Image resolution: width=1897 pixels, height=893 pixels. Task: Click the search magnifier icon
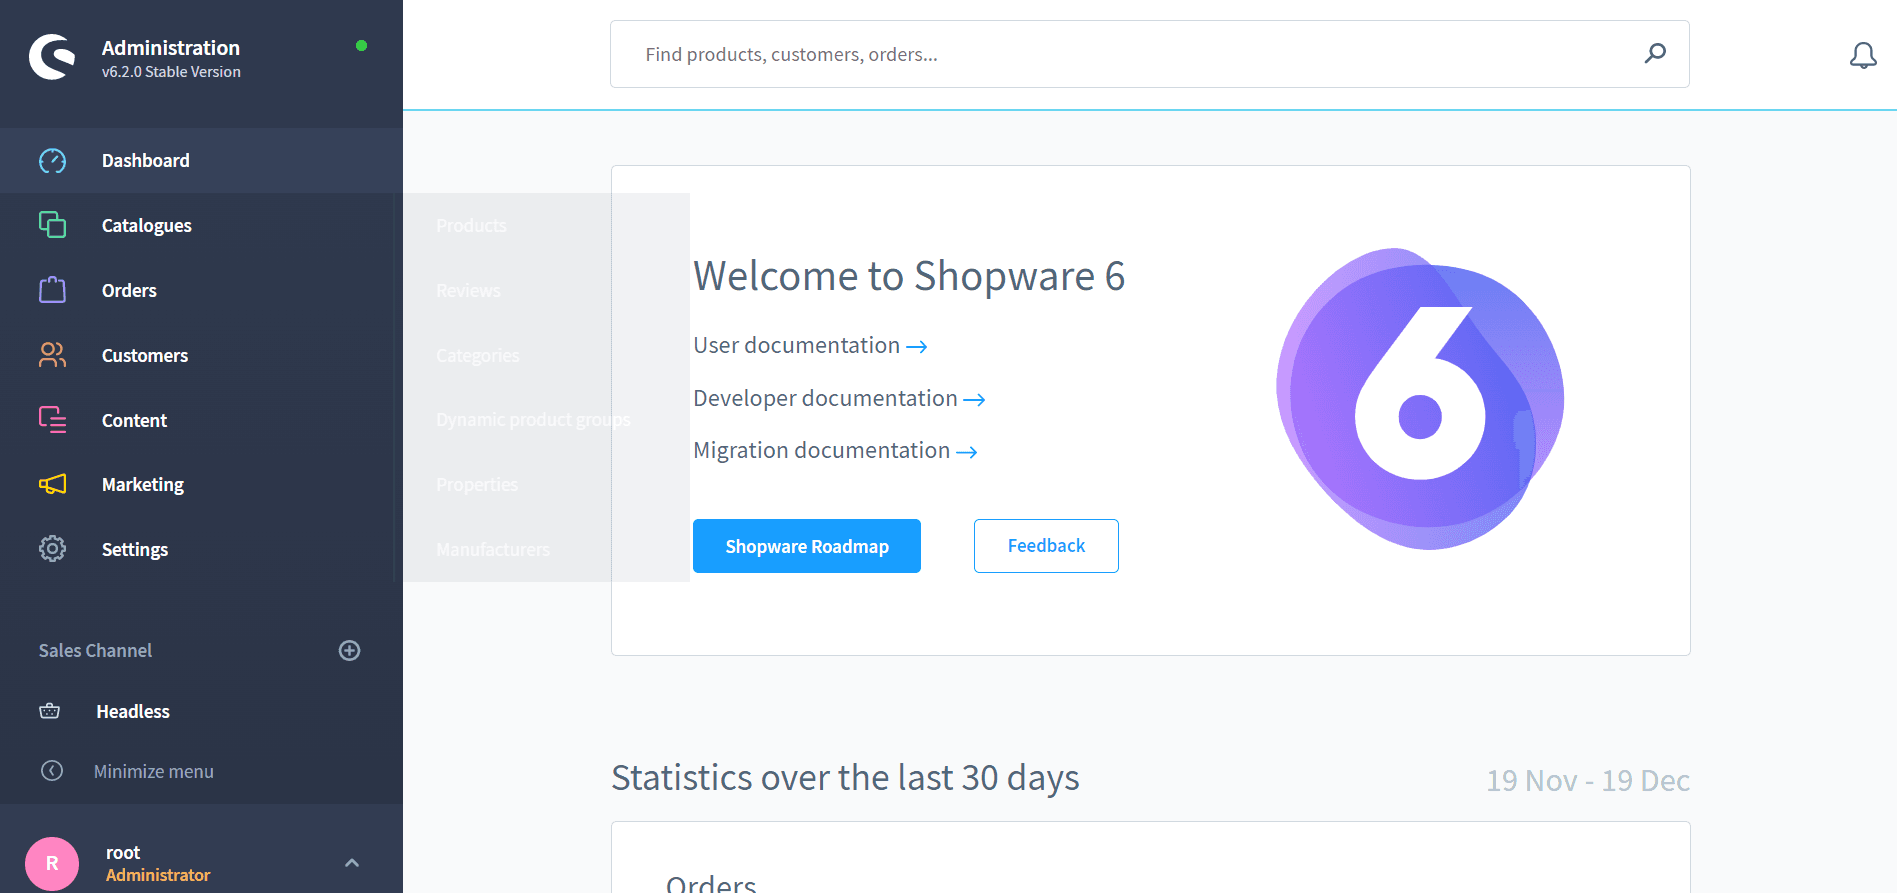(x=1655, y=53)
